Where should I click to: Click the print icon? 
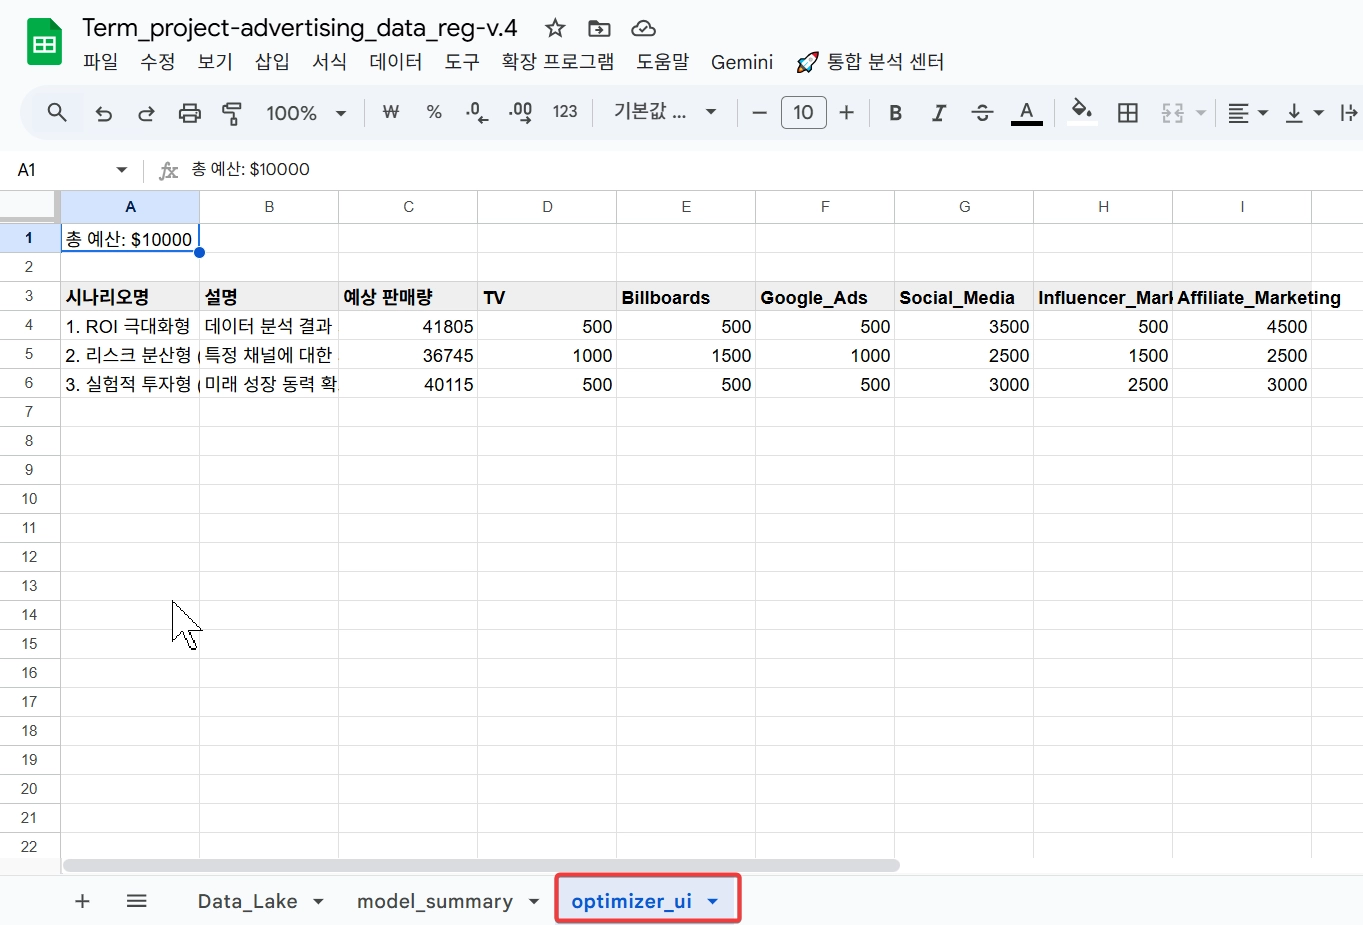(x=189, y=113)
